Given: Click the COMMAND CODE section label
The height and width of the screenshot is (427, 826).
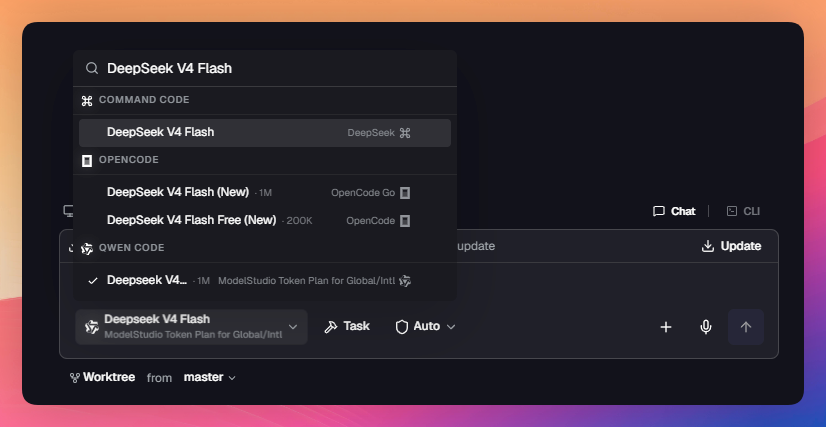Looking at the screenshot, I should tap(144, 100).
